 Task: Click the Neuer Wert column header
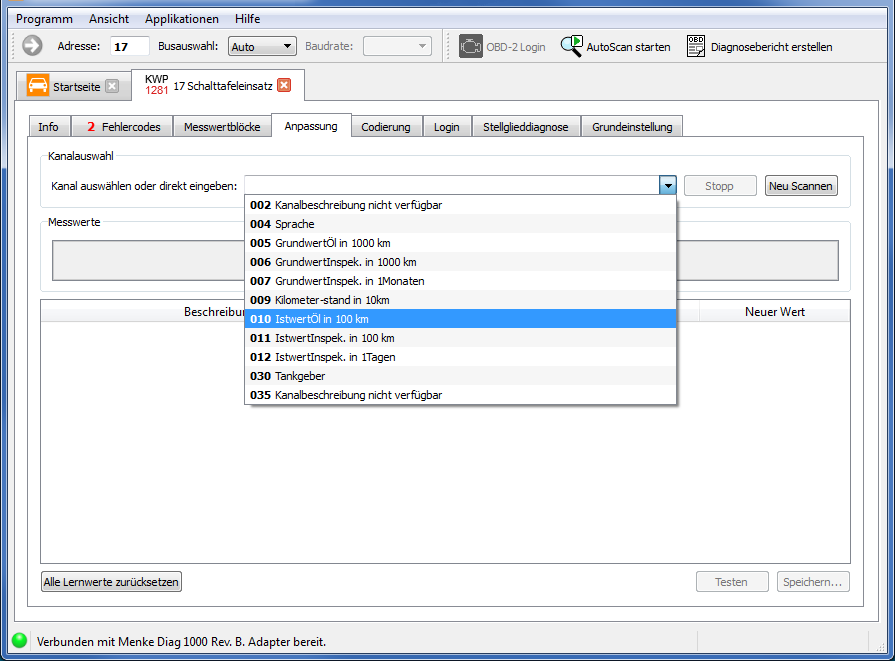tap(774, 312)
